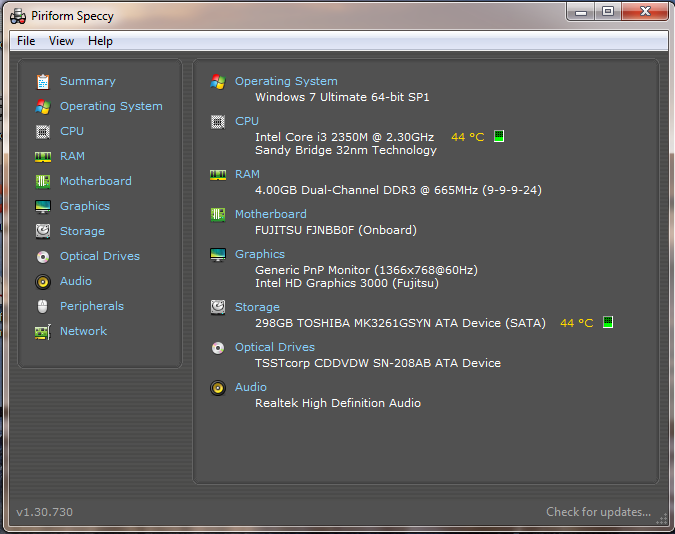Click the Graphics monitor icon in summary panel
Screen dimensions: 675x534
click(218, 255)
